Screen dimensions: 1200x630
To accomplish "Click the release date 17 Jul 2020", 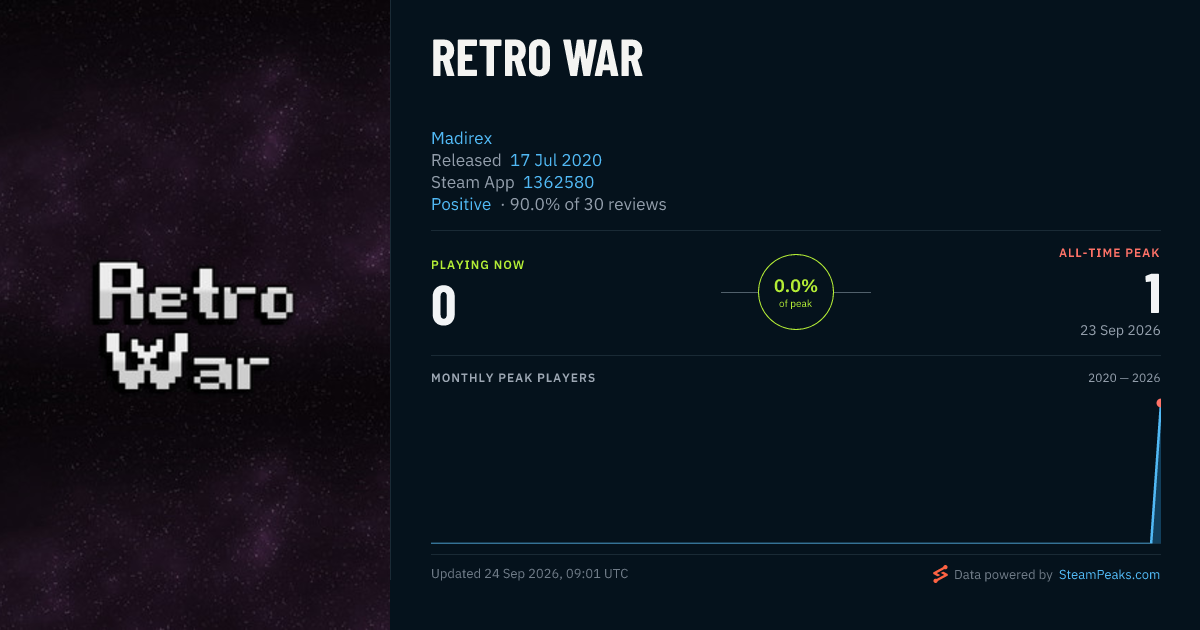I will (556, 160).
